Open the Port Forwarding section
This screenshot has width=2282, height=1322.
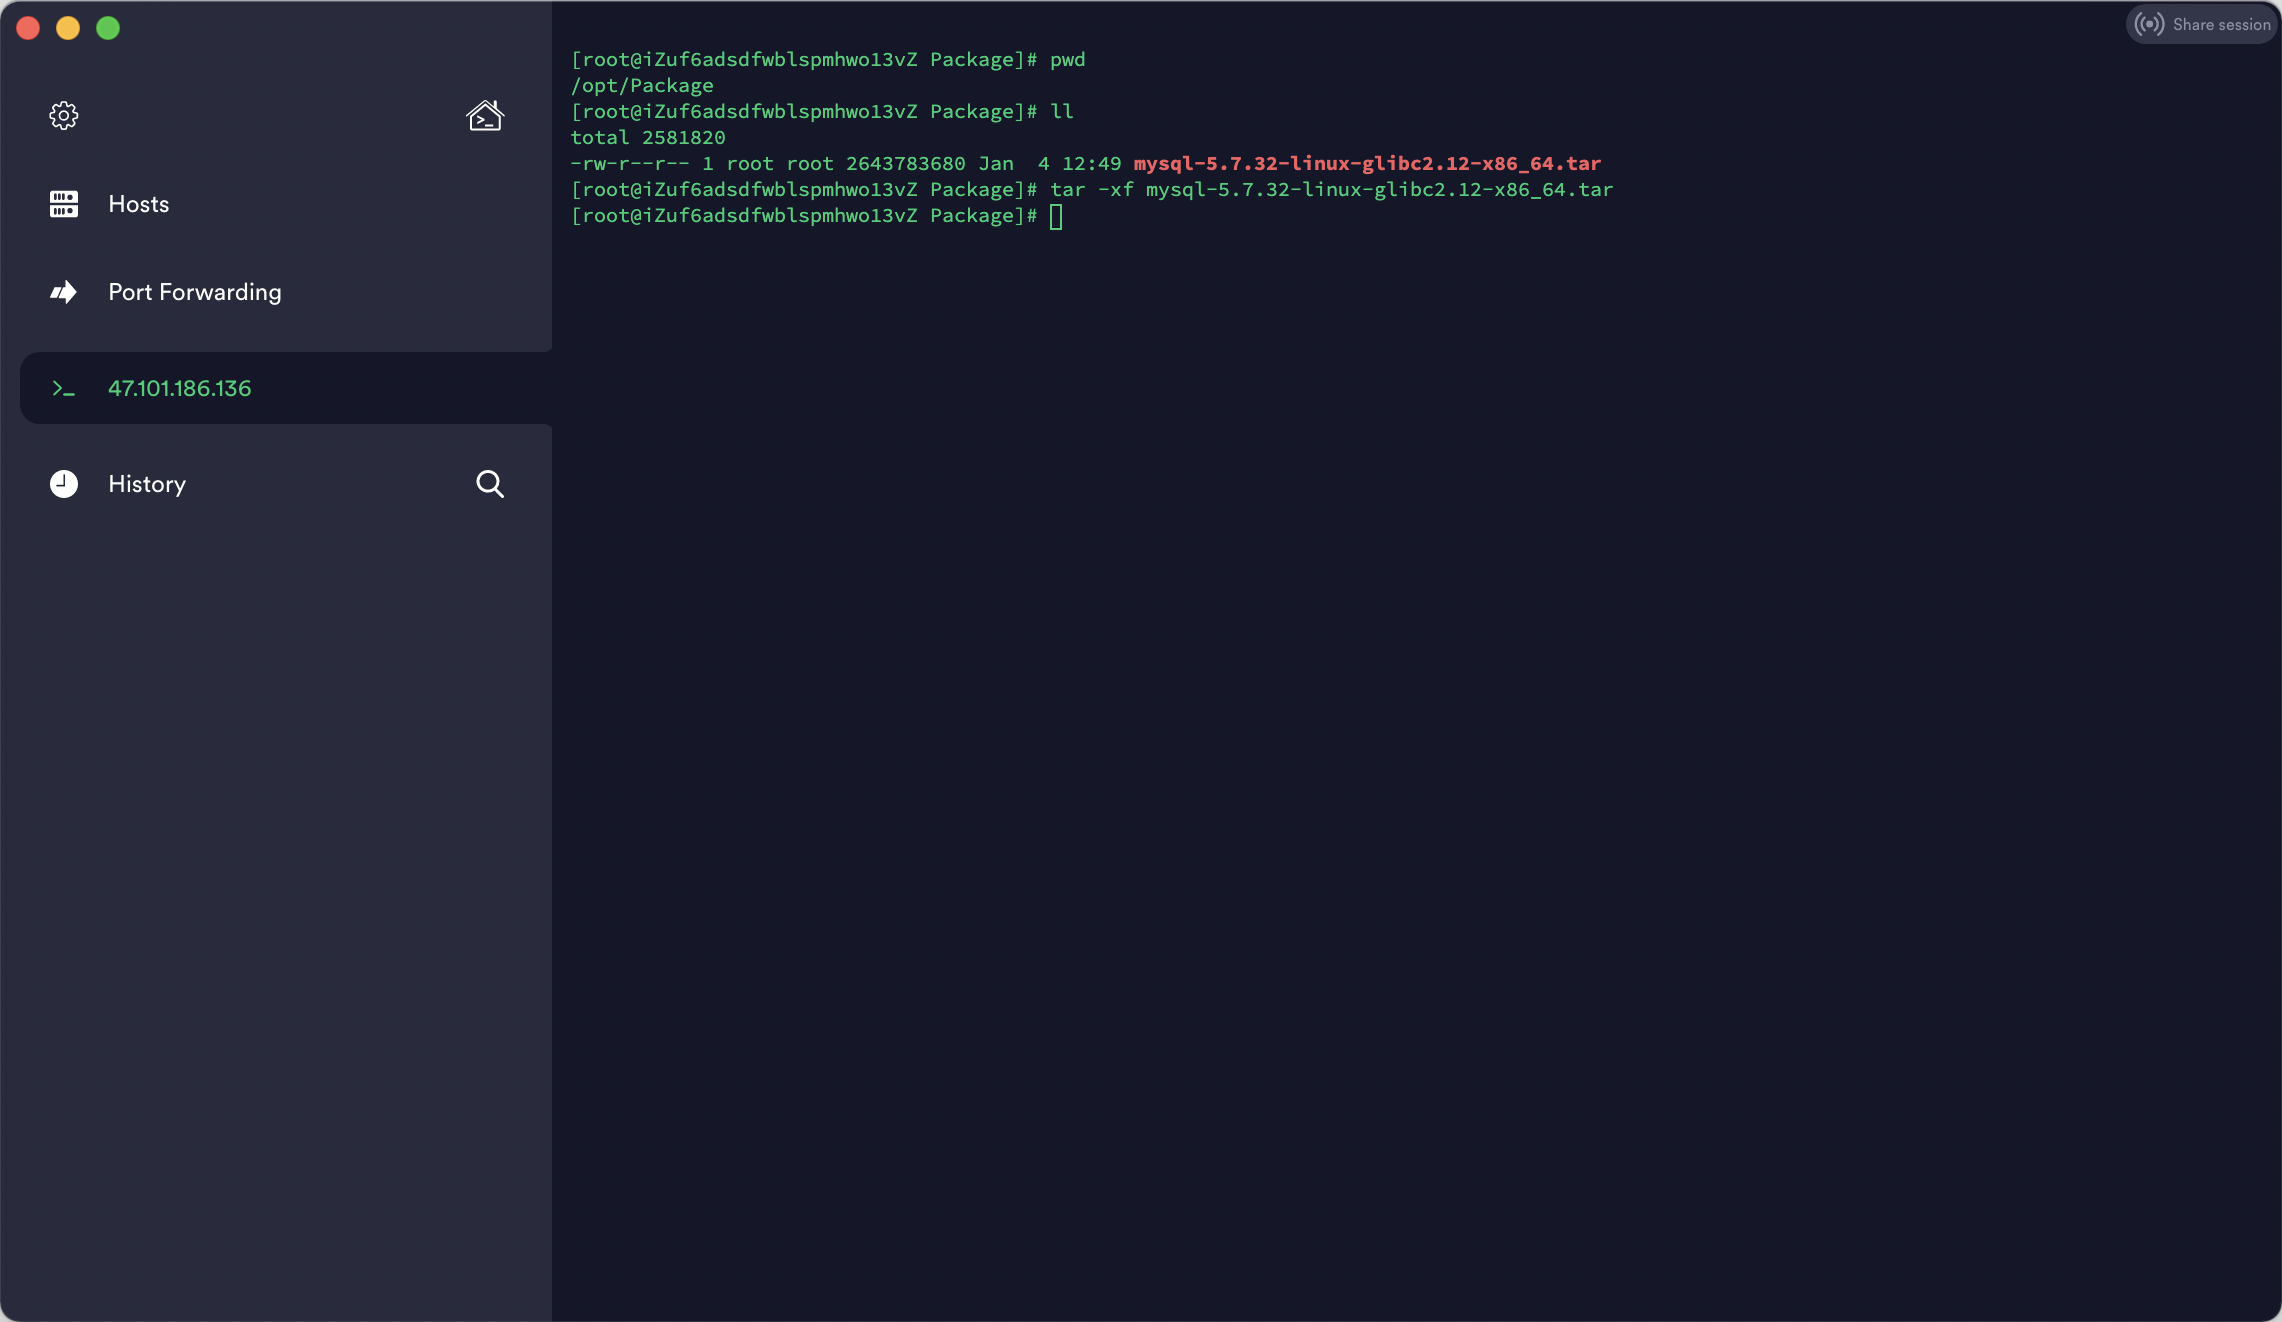click(195, 292)
